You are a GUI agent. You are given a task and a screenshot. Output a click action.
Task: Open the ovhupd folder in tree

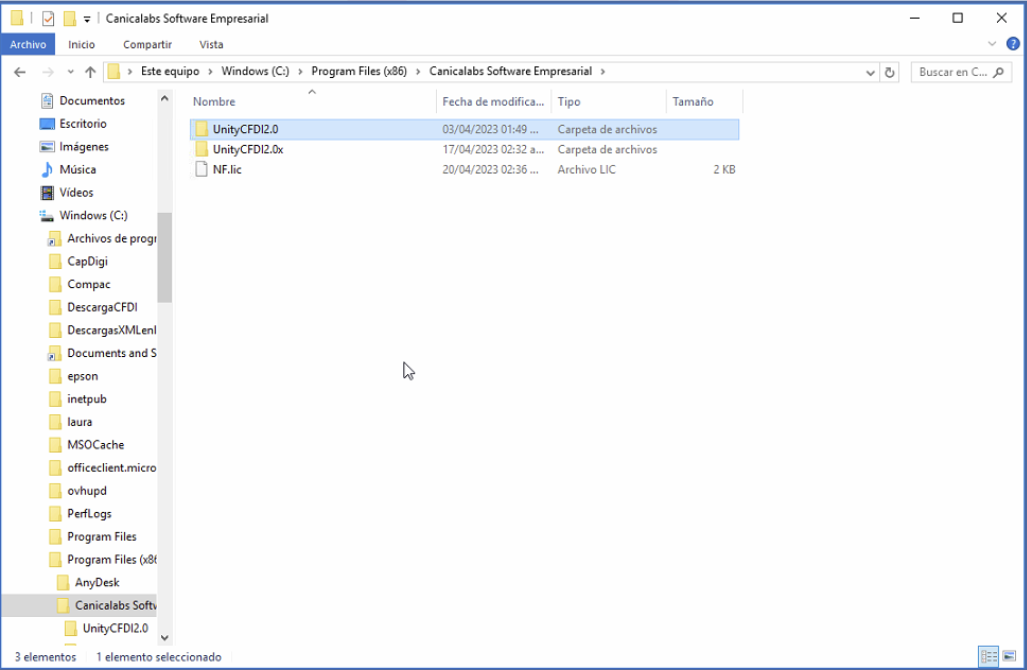[x=86, y=491]
